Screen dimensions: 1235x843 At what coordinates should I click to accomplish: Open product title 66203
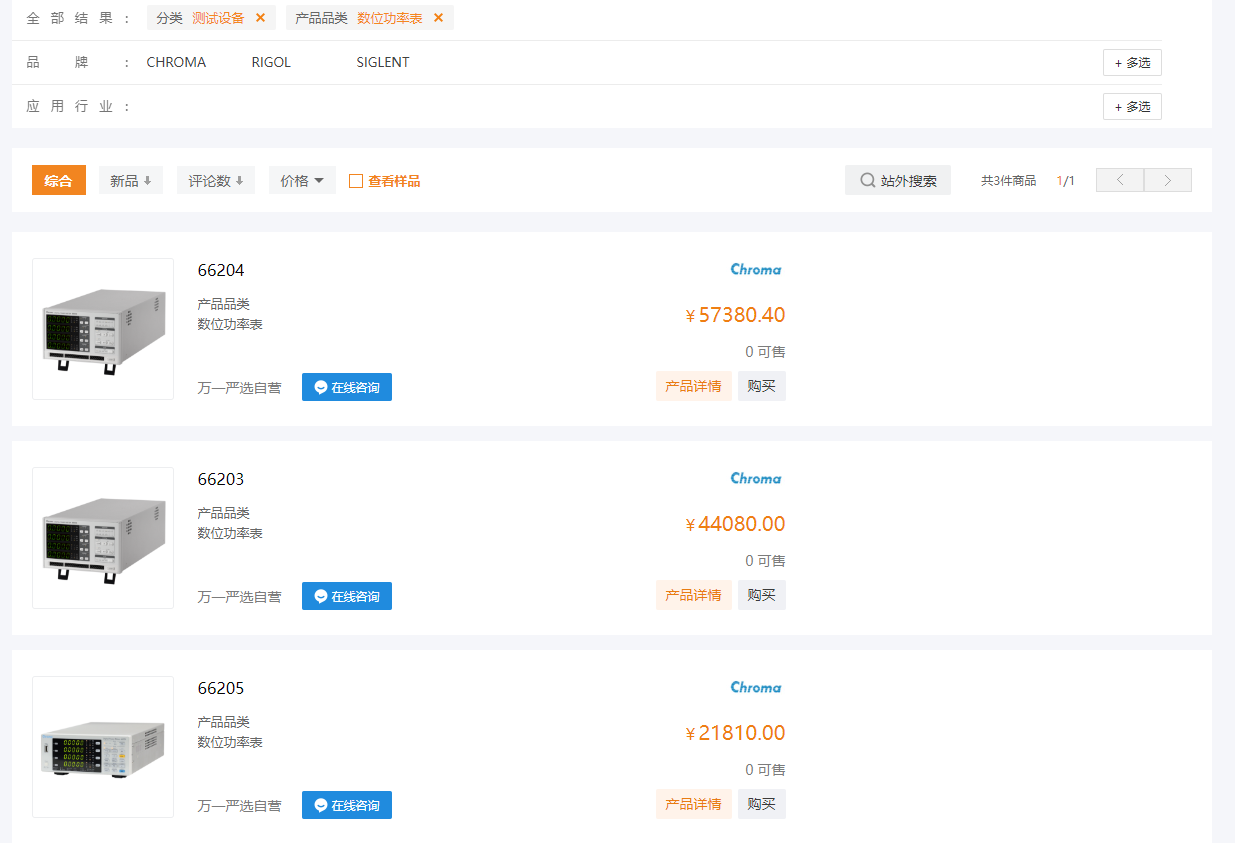pyautogui.click(x=221, y=479)
